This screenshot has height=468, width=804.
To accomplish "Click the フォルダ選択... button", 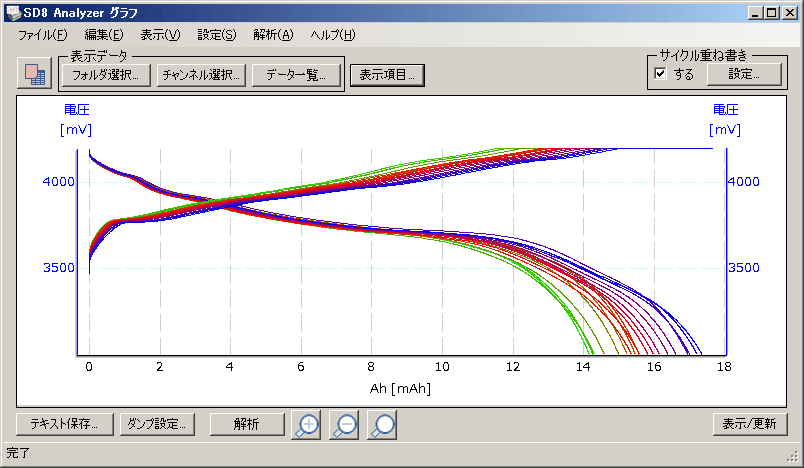I will (x=105, y=75).
